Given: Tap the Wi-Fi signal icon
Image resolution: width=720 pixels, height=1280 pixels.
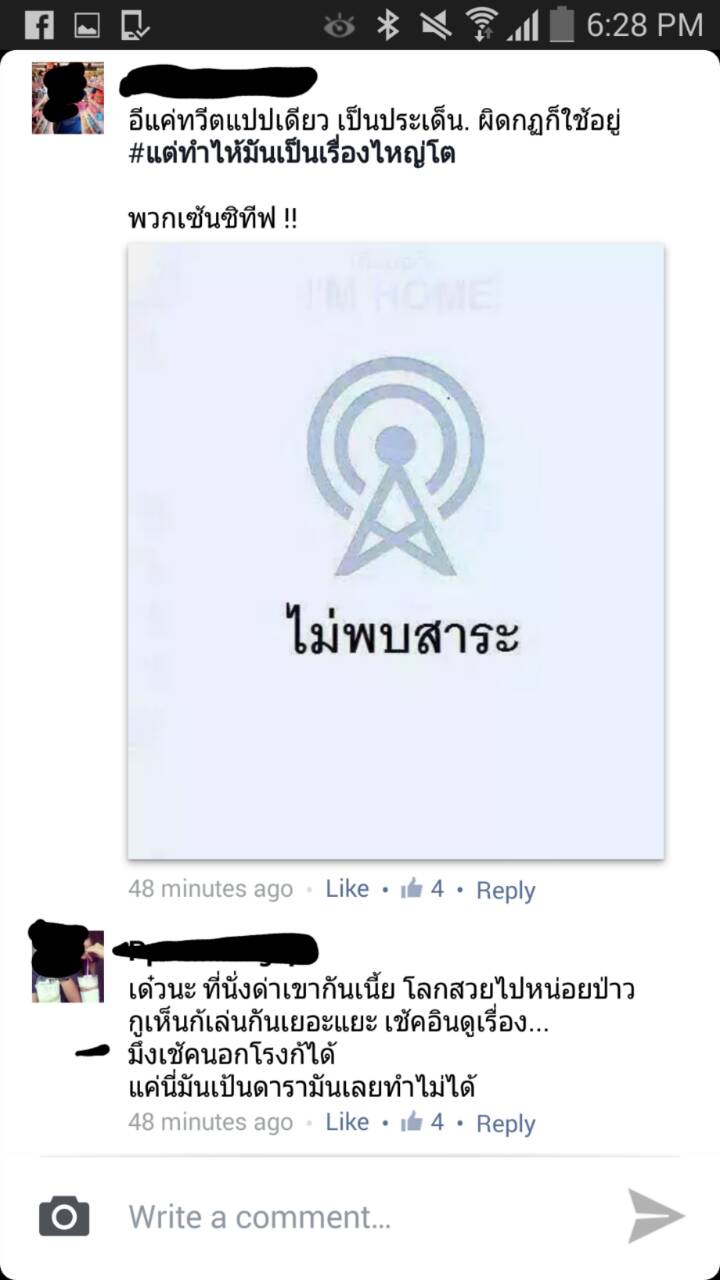Looking at the screenshot, I should pos(482,25).
